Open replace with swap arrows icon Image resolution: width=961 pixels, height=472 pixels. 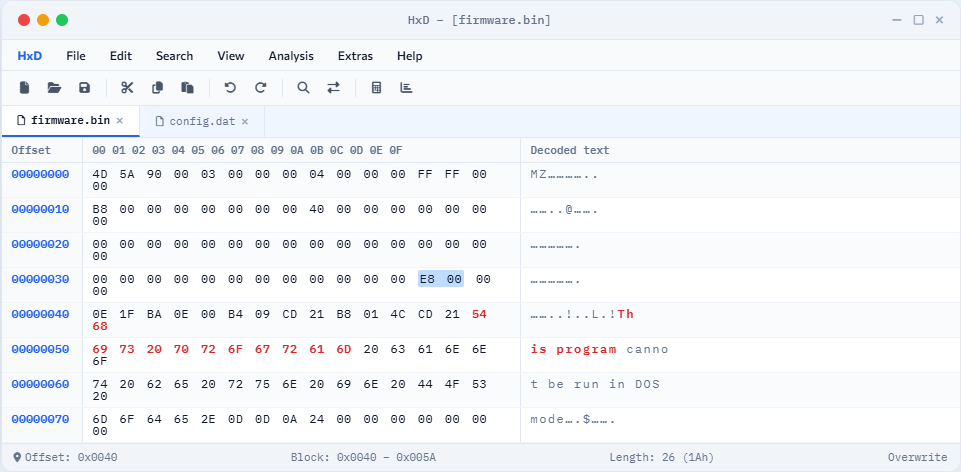pyautogui.click(x=333, y=88)
